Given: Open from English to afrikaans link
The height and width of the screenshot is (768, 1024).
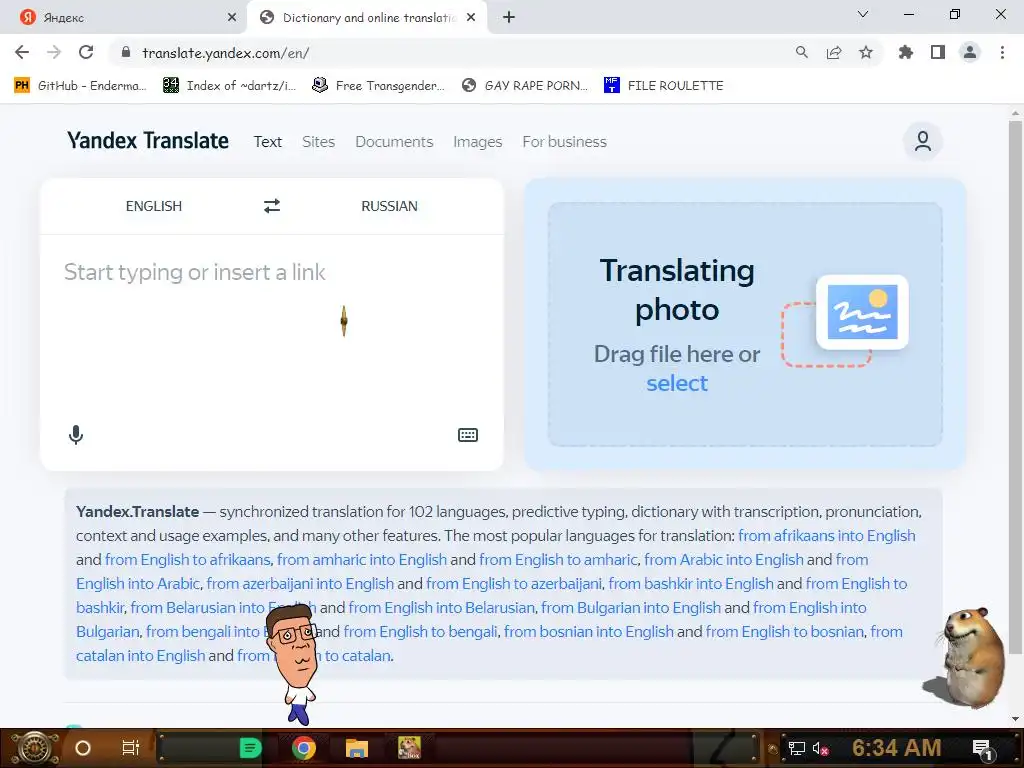Looking at the screenshot, I should (187, 560).
